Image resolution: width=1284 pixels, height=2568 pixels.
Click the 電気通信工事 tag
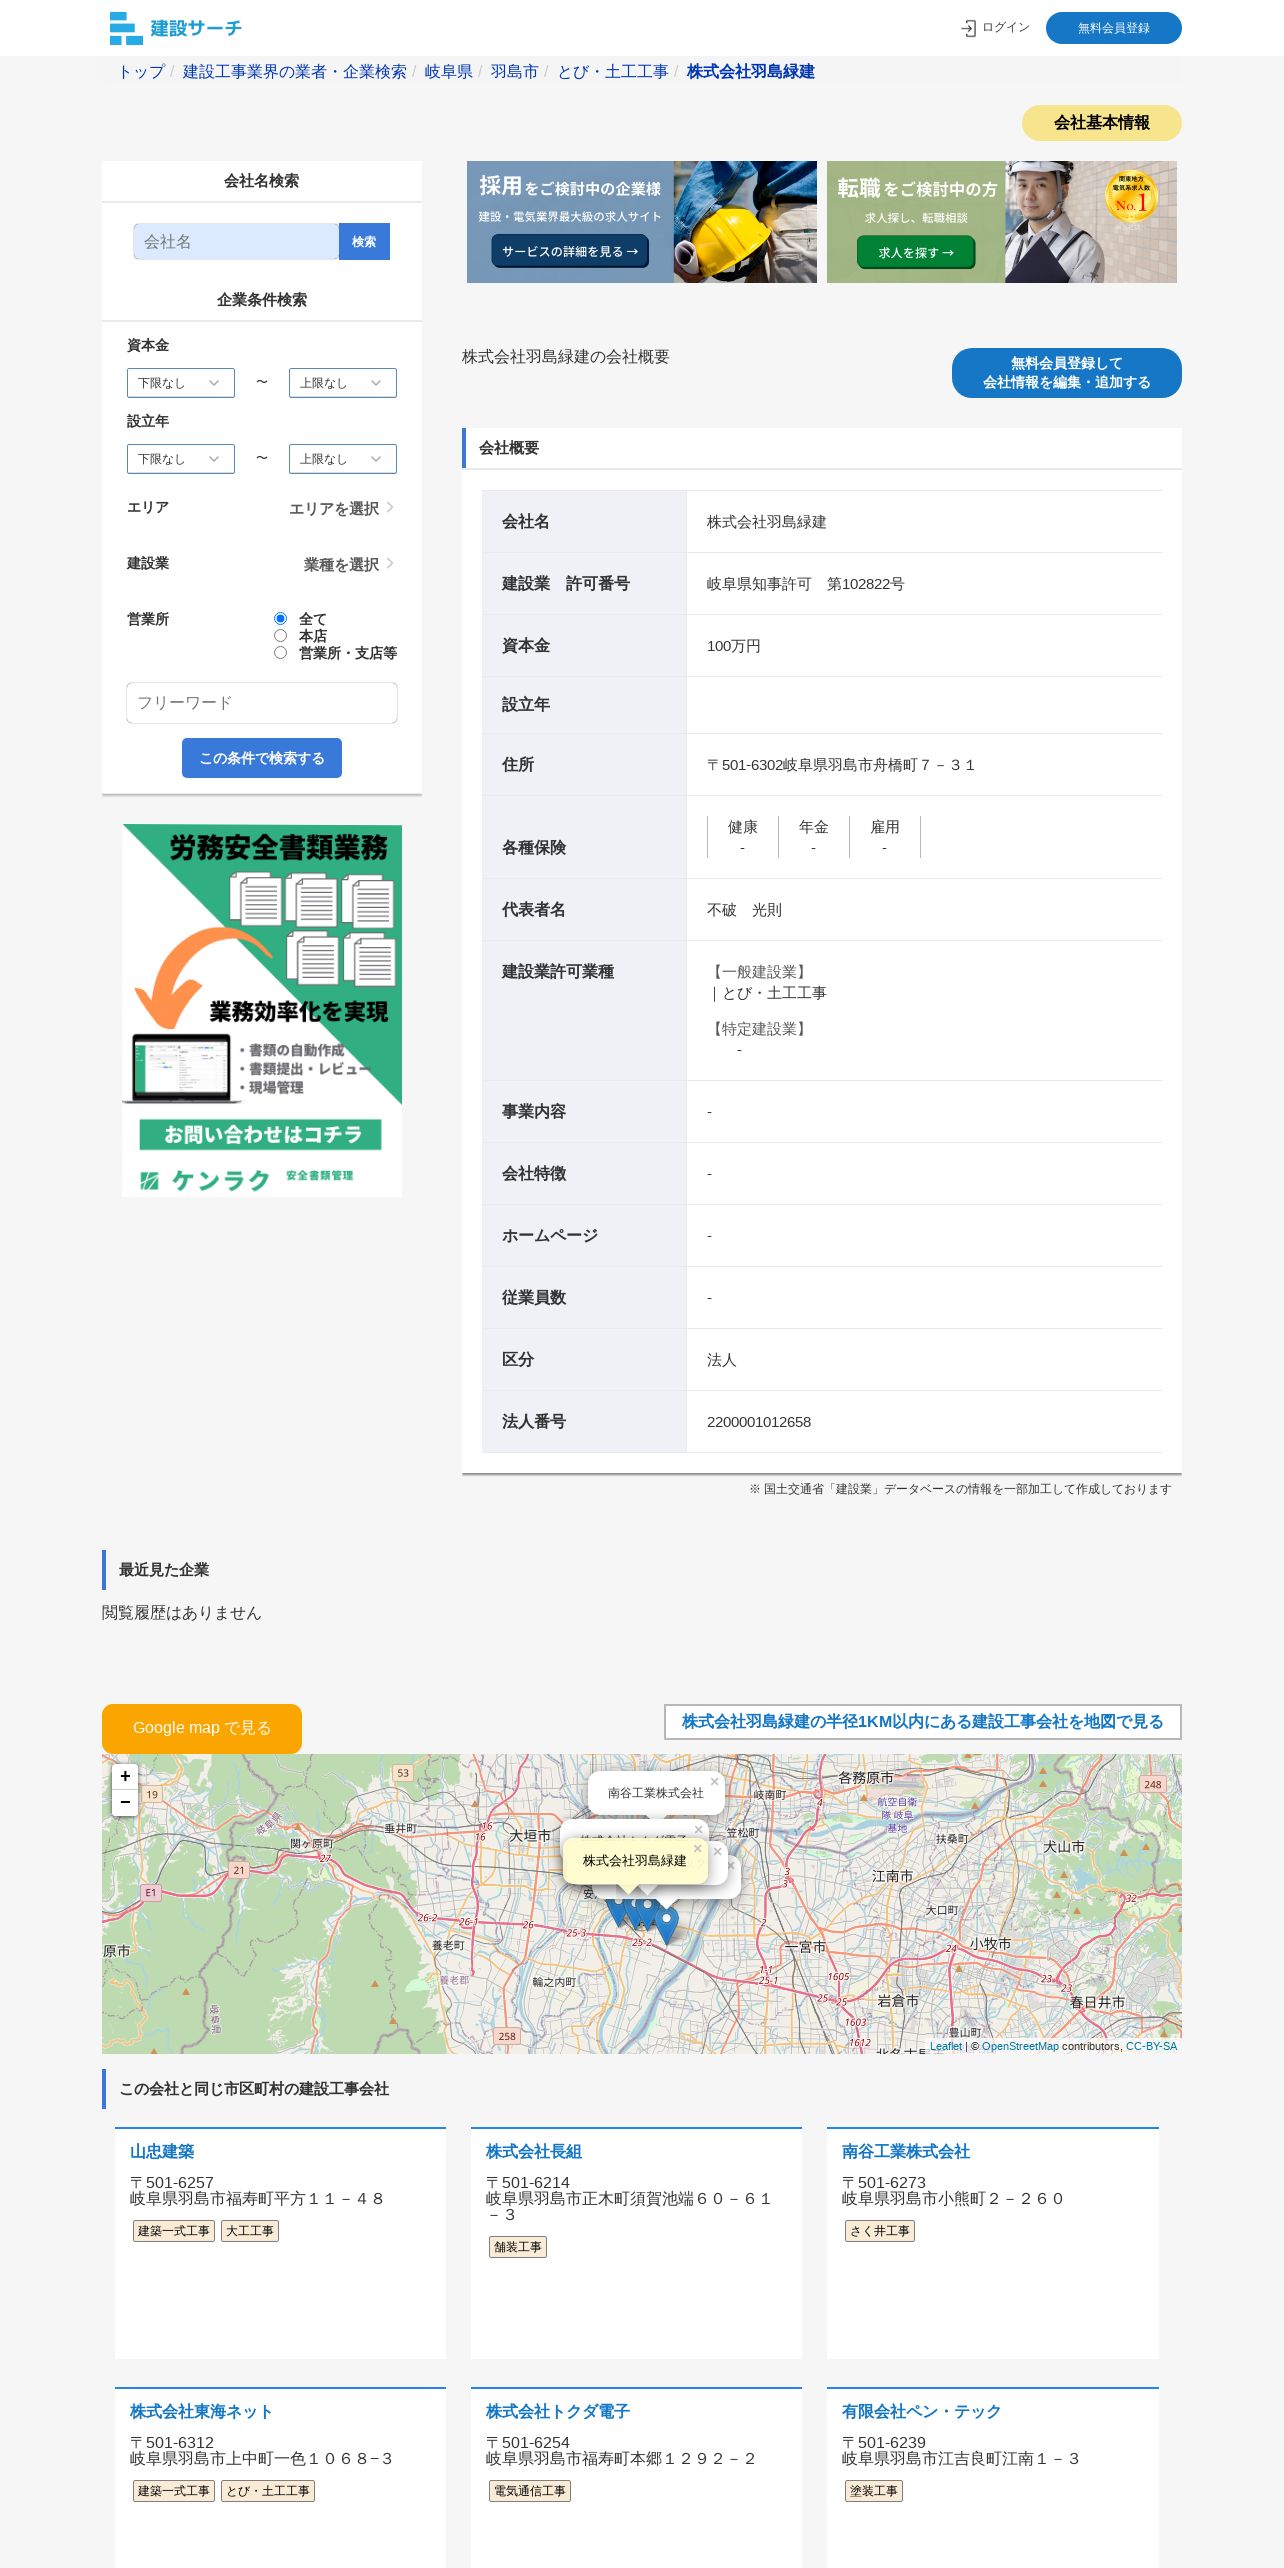[x=530, y=2491]
